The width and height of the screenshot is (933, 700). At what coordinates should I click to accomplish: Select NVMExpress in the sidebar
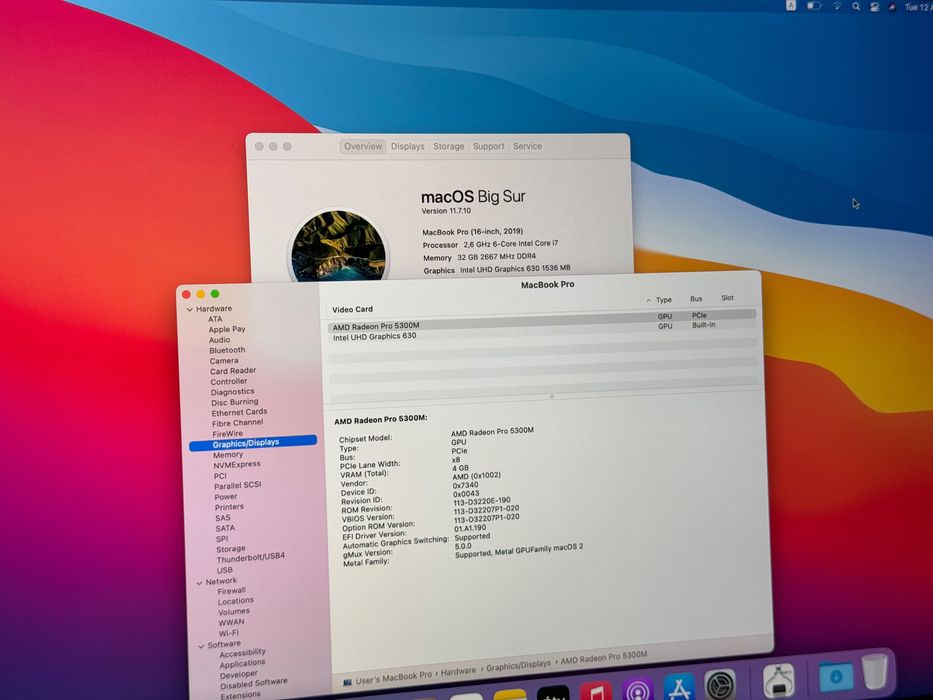tap(237, 465)
